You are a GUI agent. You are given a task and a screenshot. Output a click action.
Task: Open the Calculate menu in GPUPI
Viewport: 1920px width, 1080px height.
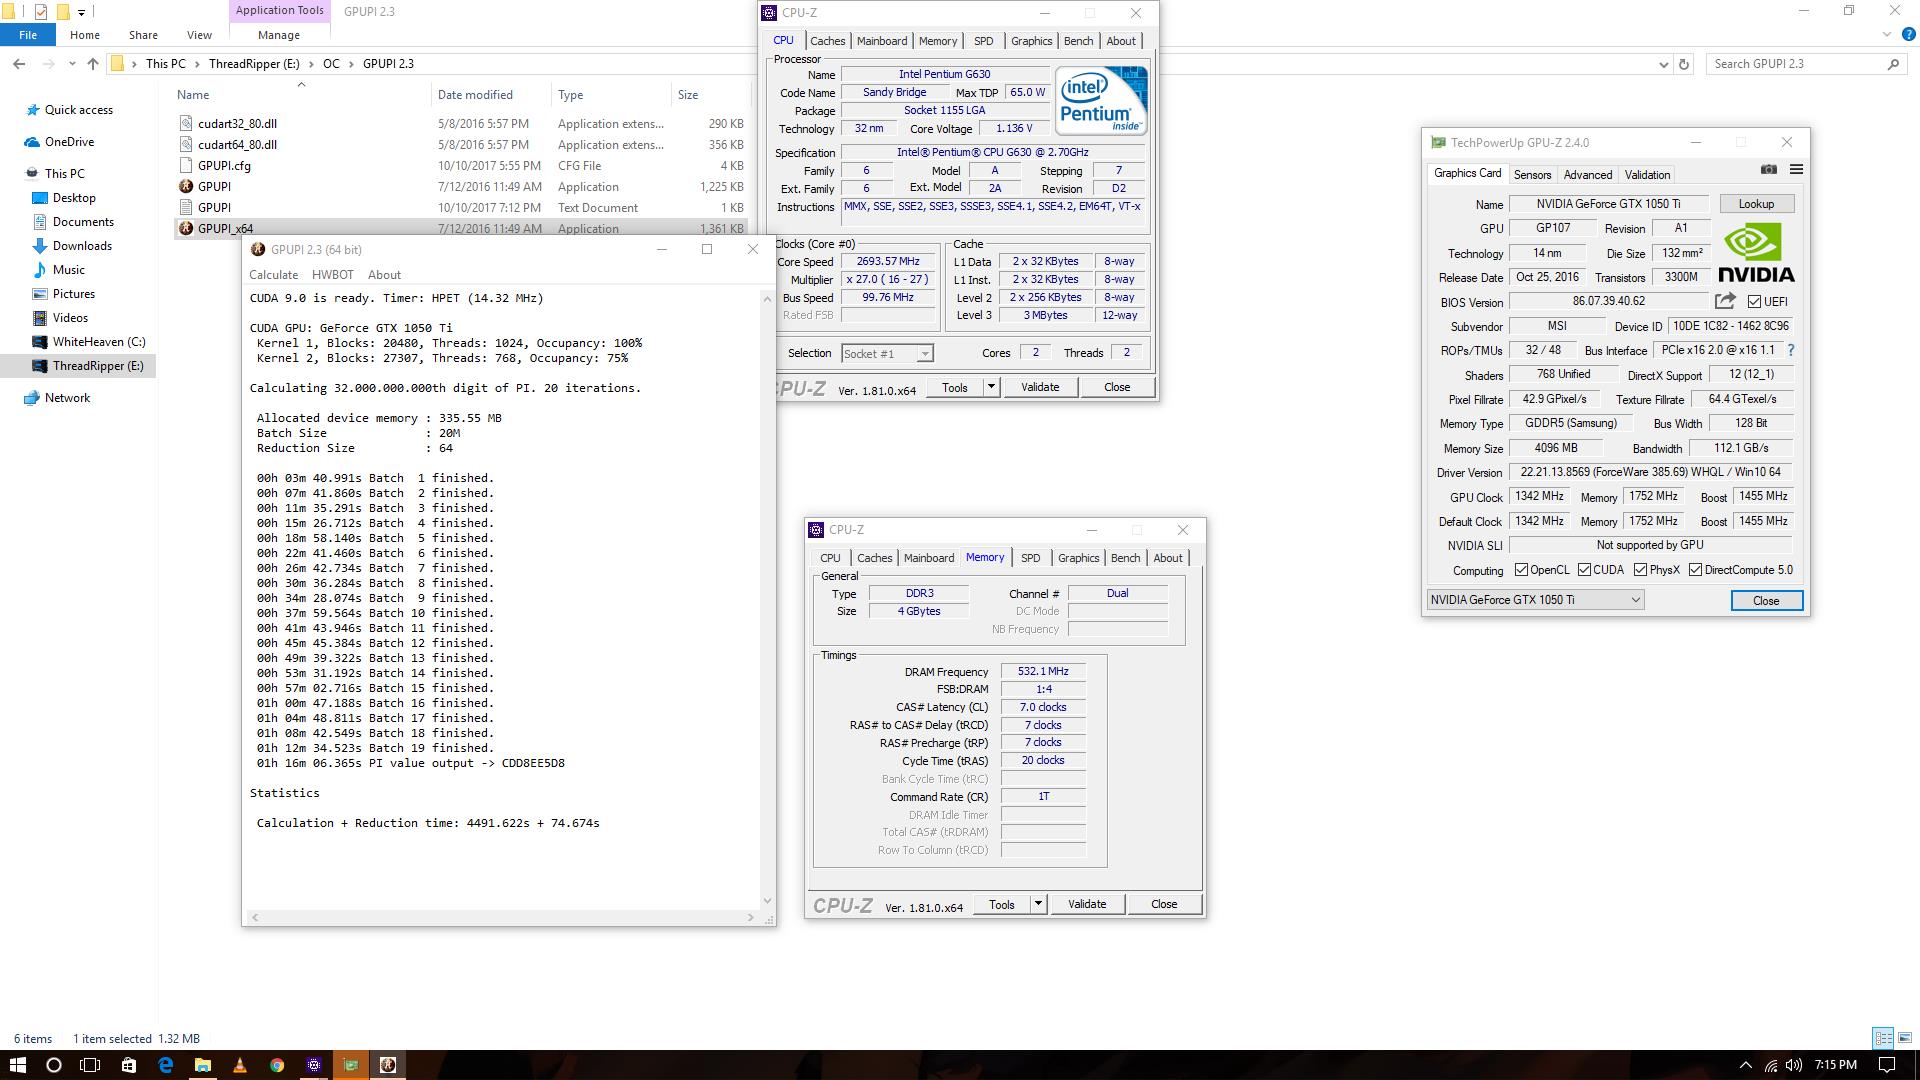[x=273, y=275]
